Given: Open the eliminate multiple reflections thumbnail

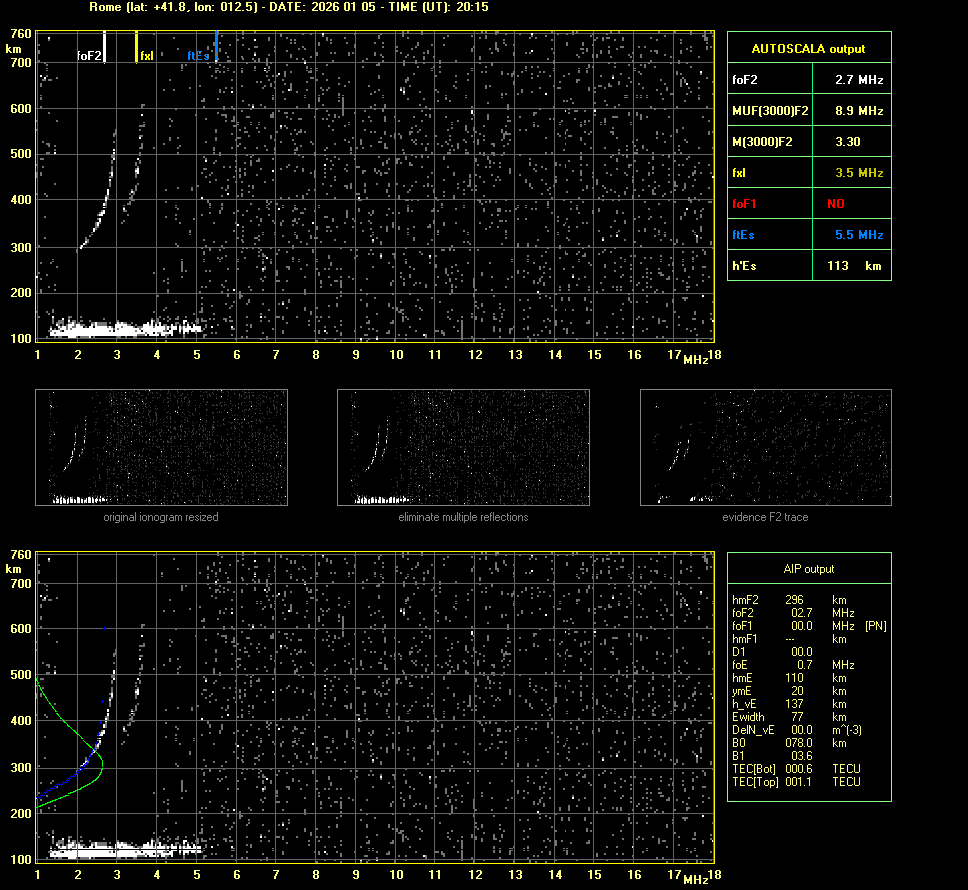Looking at the screenshot, I should (463, 447).
